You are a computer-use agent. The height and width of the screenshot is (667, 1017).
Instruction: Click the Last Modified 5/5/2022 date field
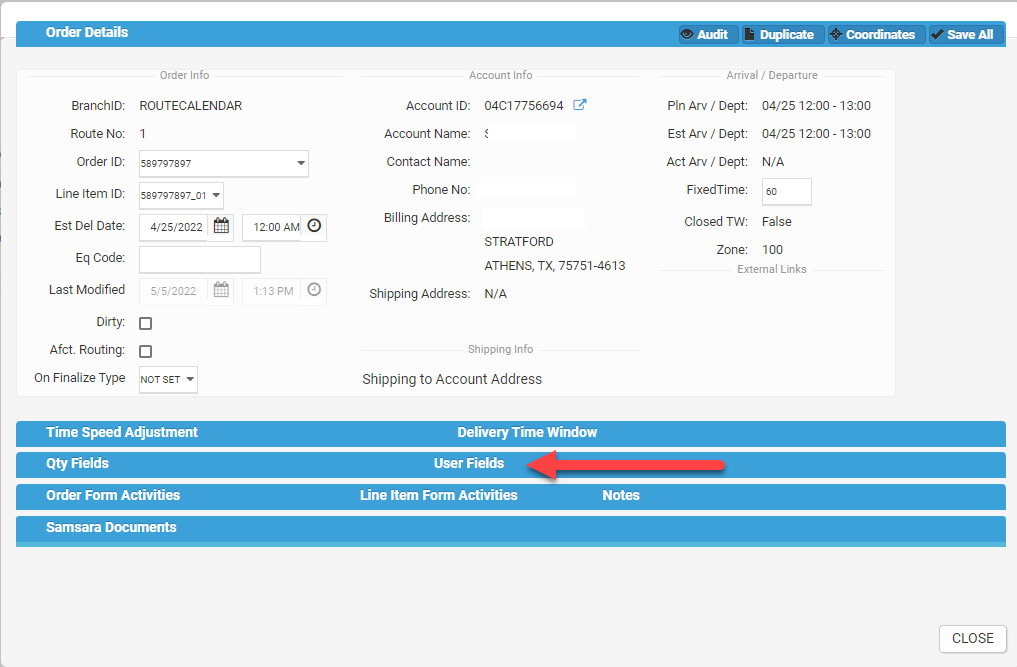point(173,291)
